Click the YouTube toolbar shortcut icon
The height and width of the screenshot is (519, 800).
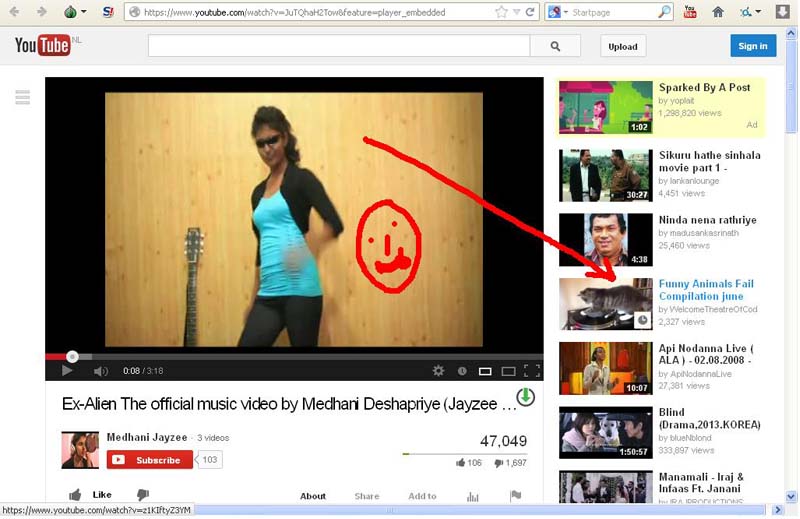[x=690, y=12]
